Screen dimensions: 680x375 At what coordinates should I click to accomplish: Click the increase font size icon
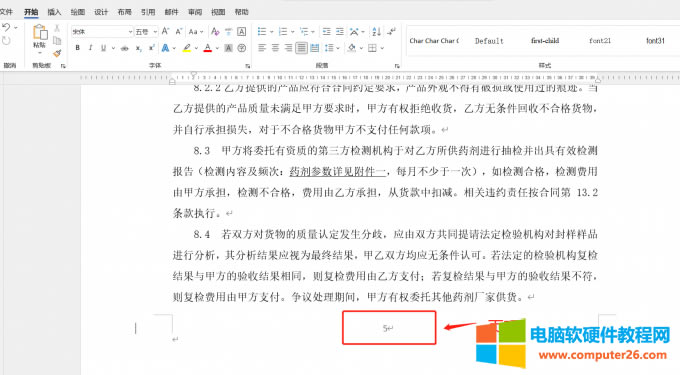(165, 31)
